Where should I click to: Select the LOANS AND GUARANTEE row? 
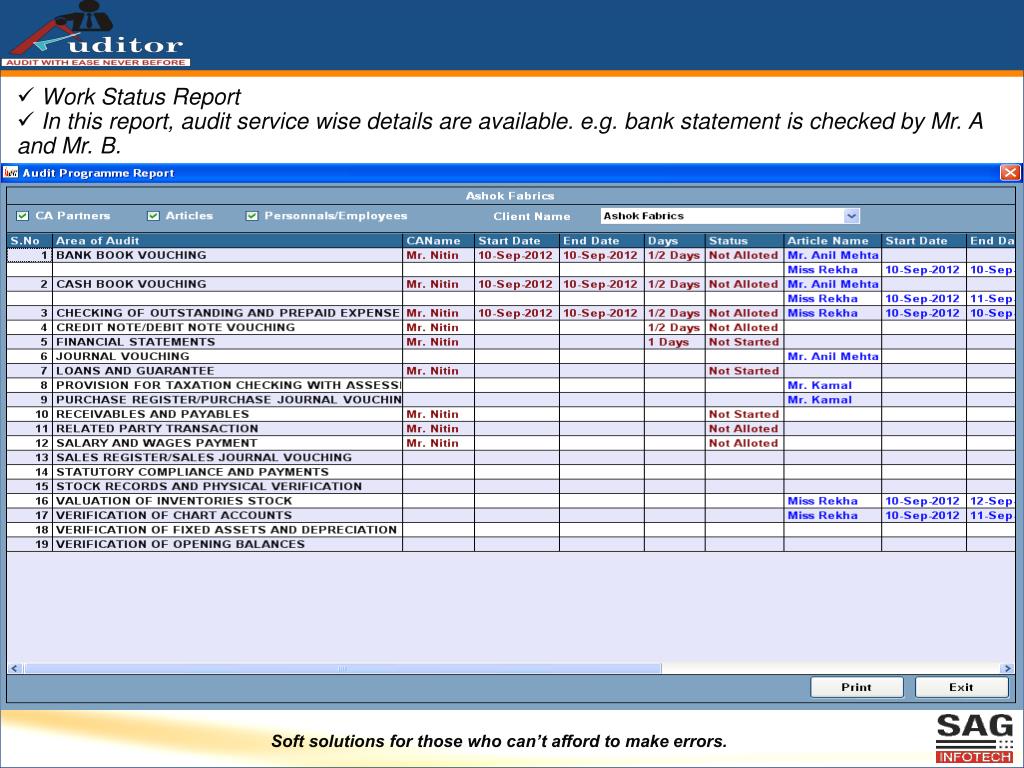[x=511, y=370]
